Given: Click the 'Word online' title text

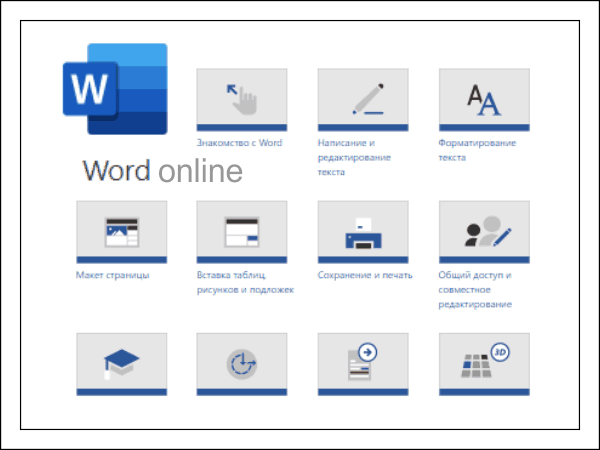Looking at the screenshot, I should coord(163,171).
